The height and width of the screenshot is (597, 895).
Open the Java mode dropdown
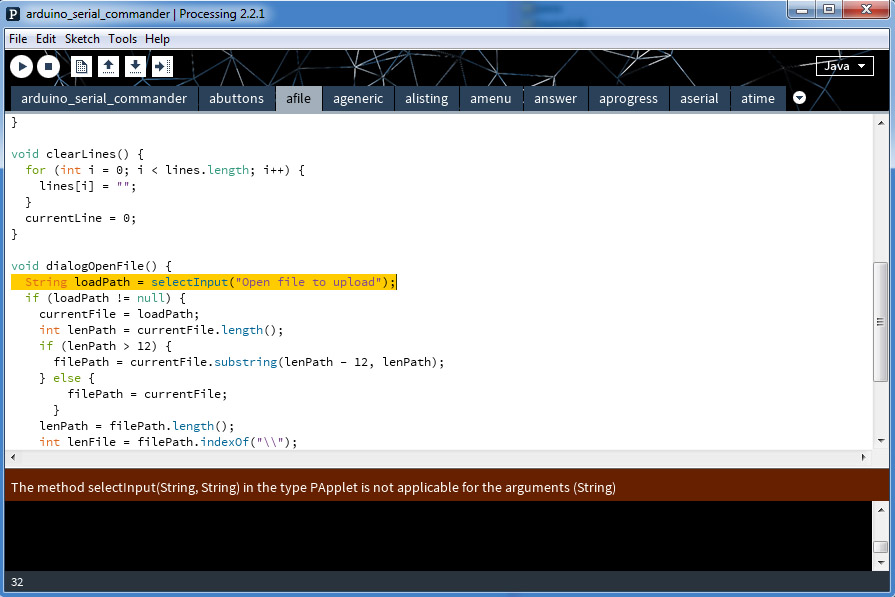point(845,66)
